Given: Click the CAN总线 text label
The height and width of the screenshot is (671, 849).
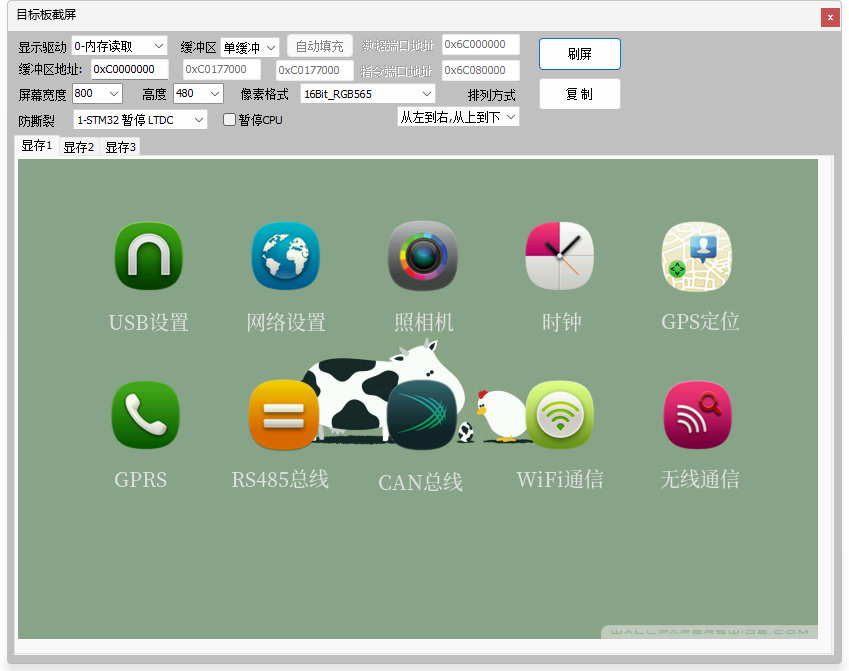Looking at the screenshot, I should point(421,482).
